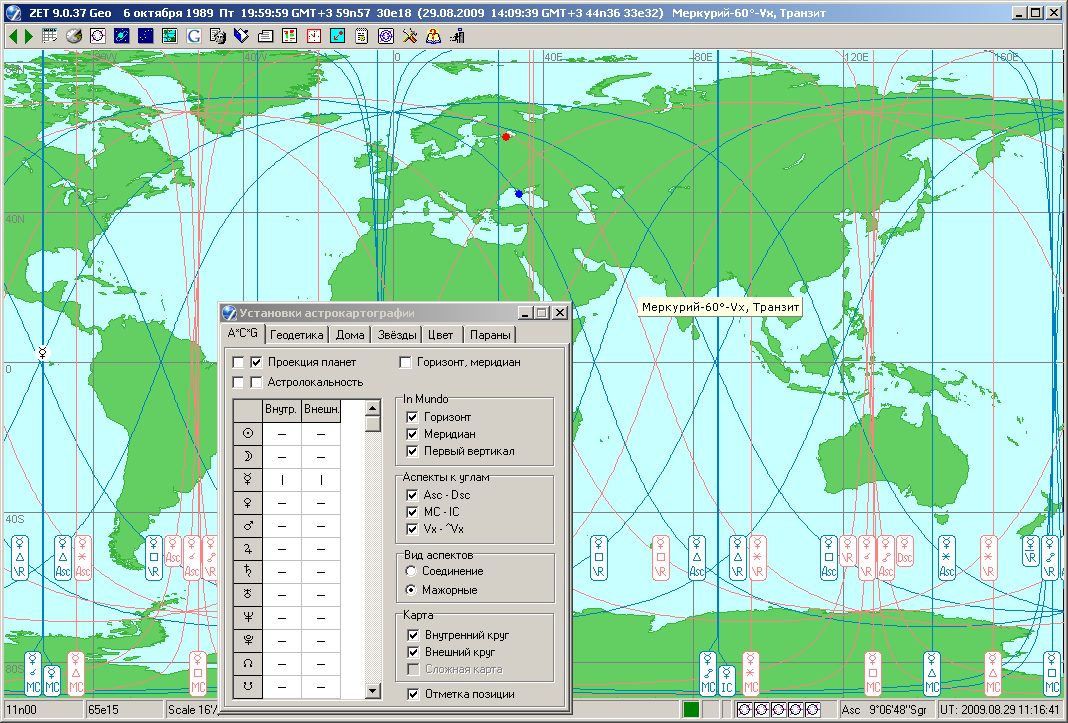This screenshot has height=723, width=1068.
Task: Click the green forward arrow in toolbar
Action: pyautogui.click(x=28, y=36)
